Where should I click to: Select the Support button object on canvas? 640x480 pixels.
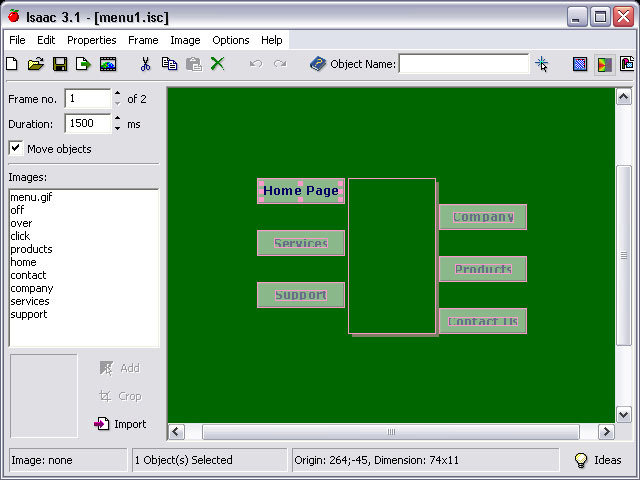(x=301, y=295)
